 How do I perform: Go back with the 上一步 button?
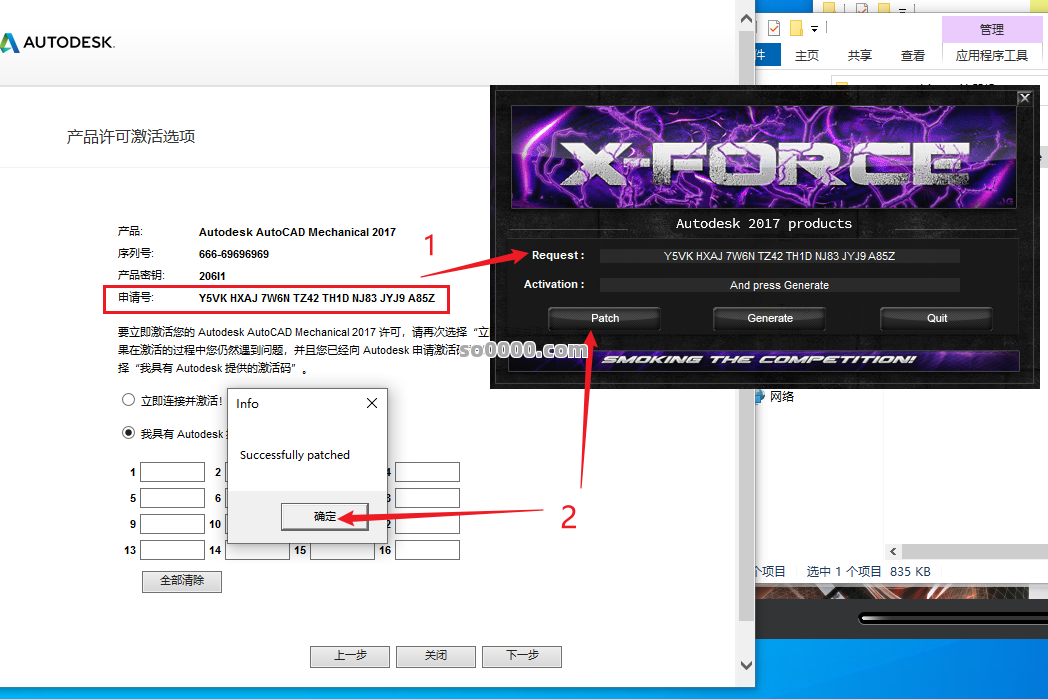click(x=350, y=656)
